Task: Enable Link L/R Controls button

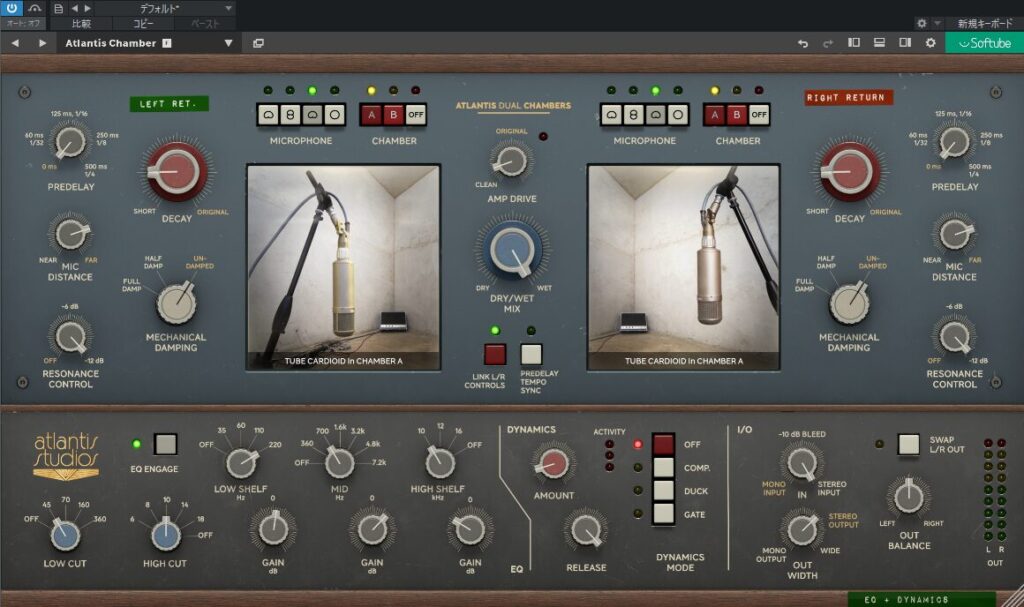Action: 495,353
